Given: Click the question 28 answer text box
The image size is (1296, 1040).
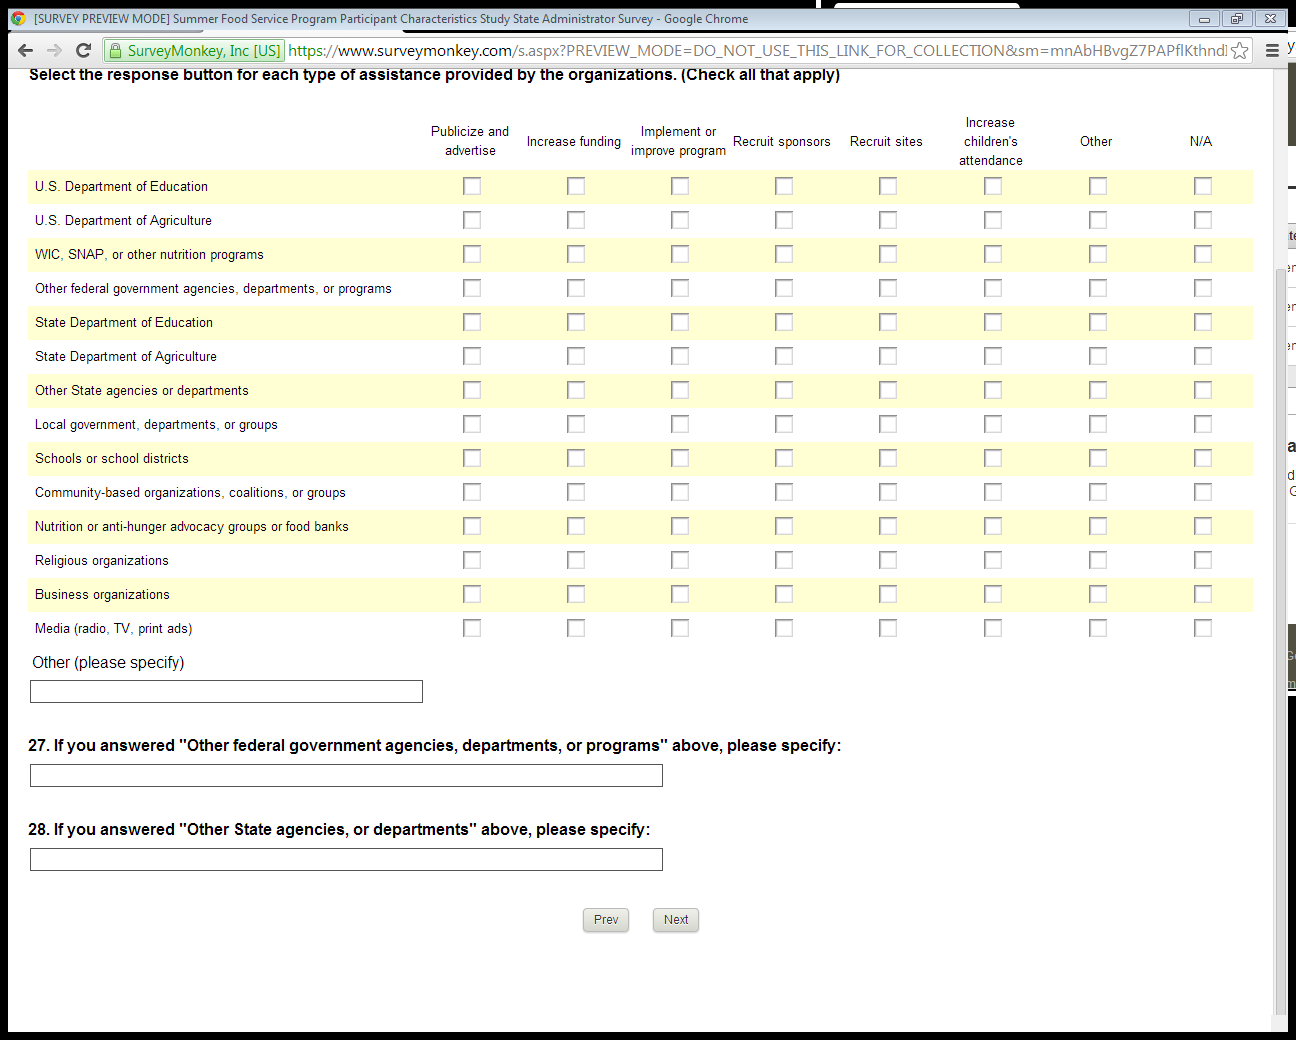Looking at the screenshot, I should (346, 860).
